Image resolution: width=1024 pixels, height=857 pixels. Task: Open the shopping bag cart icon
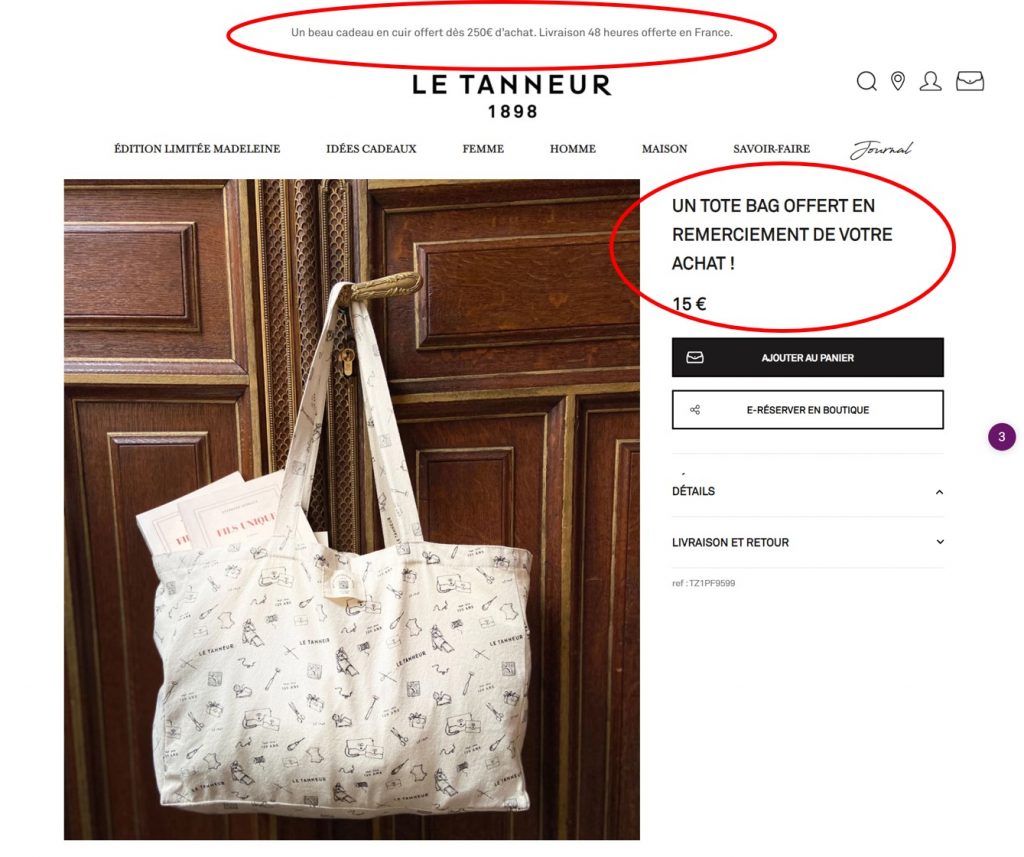970,81
